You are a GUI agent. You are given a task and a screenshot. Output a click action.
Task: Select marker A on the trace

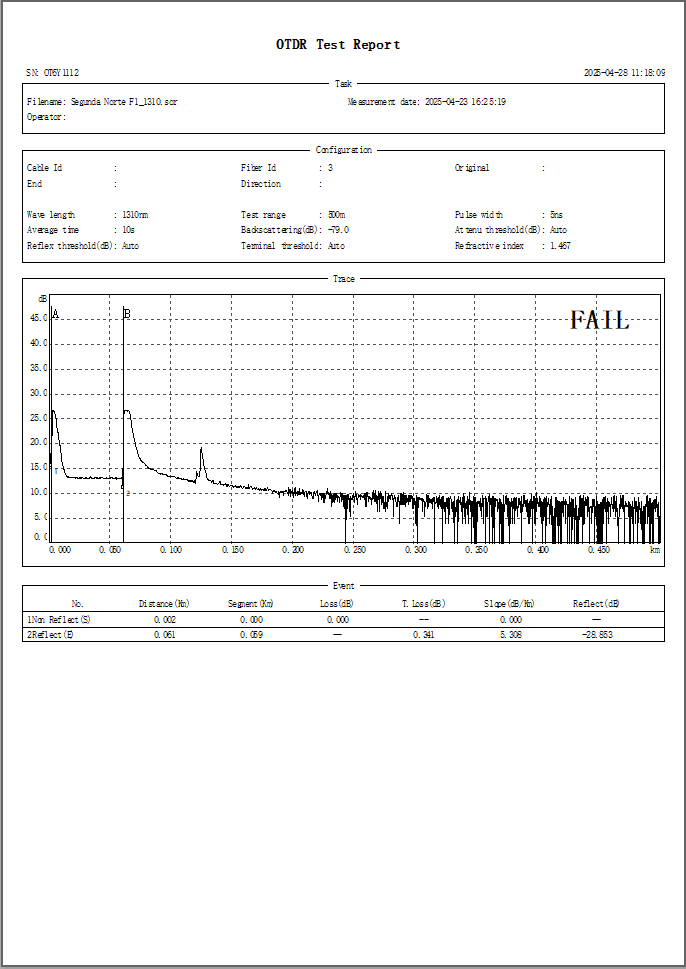pyautogui.click(x=55, y=314)
